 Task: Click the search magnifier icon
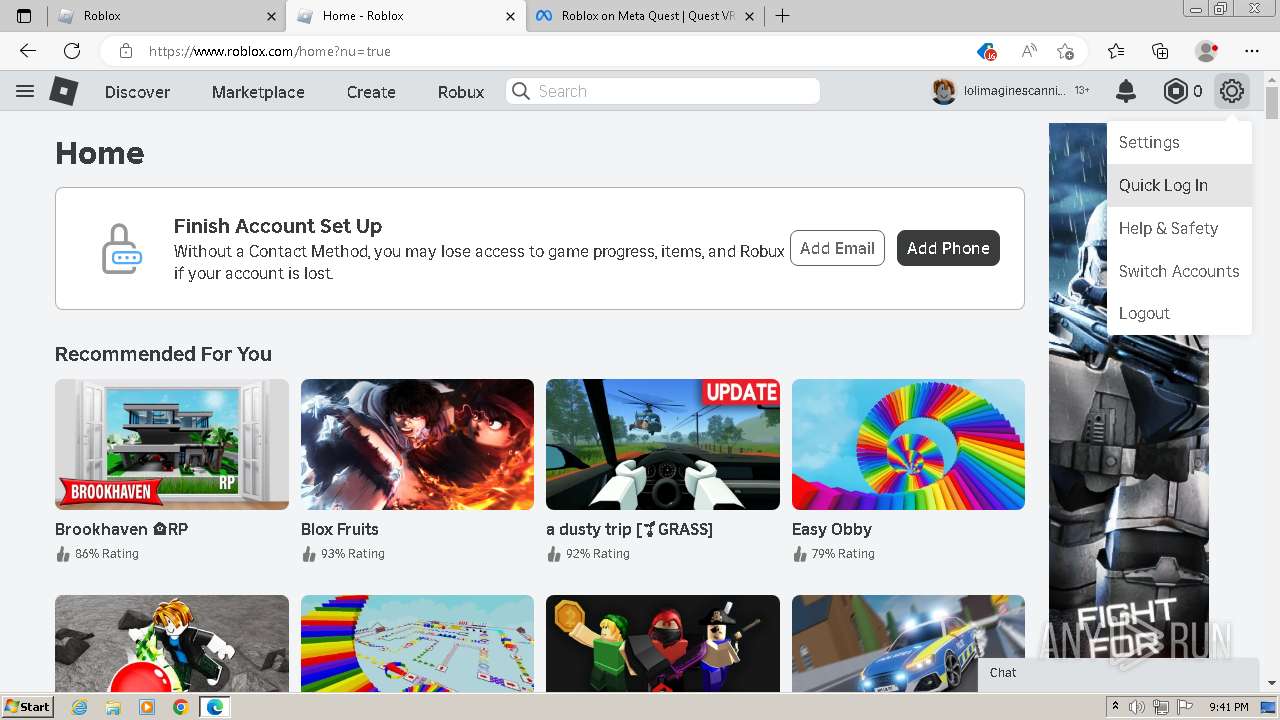[x=521, y=91]
